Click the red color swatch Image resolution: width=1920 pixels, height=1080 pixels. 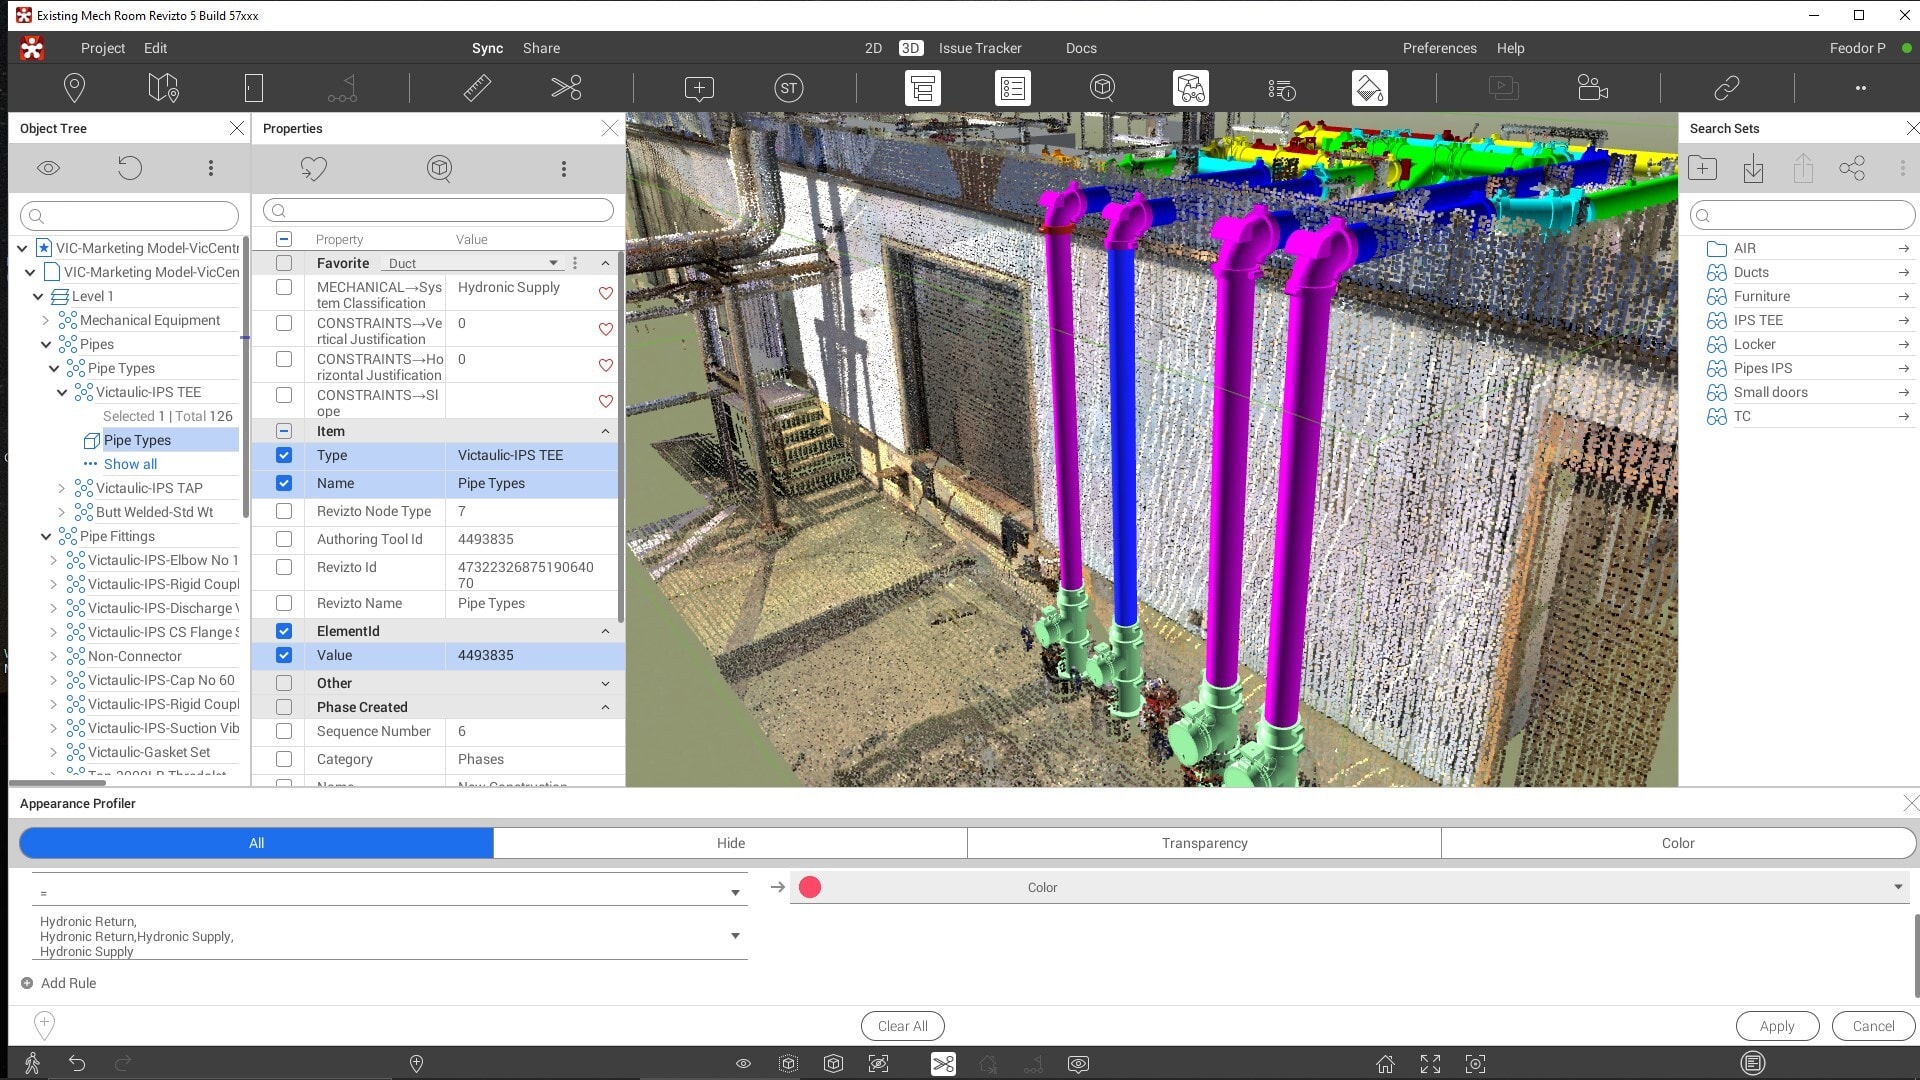810,887
